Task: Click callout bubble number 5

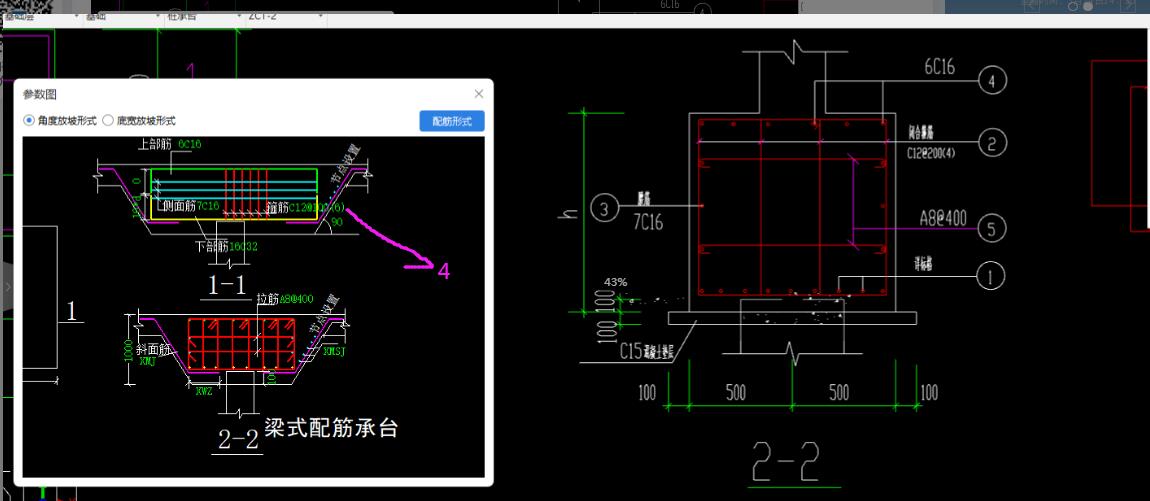Action: pyautogui.click(x=992, y=228)
